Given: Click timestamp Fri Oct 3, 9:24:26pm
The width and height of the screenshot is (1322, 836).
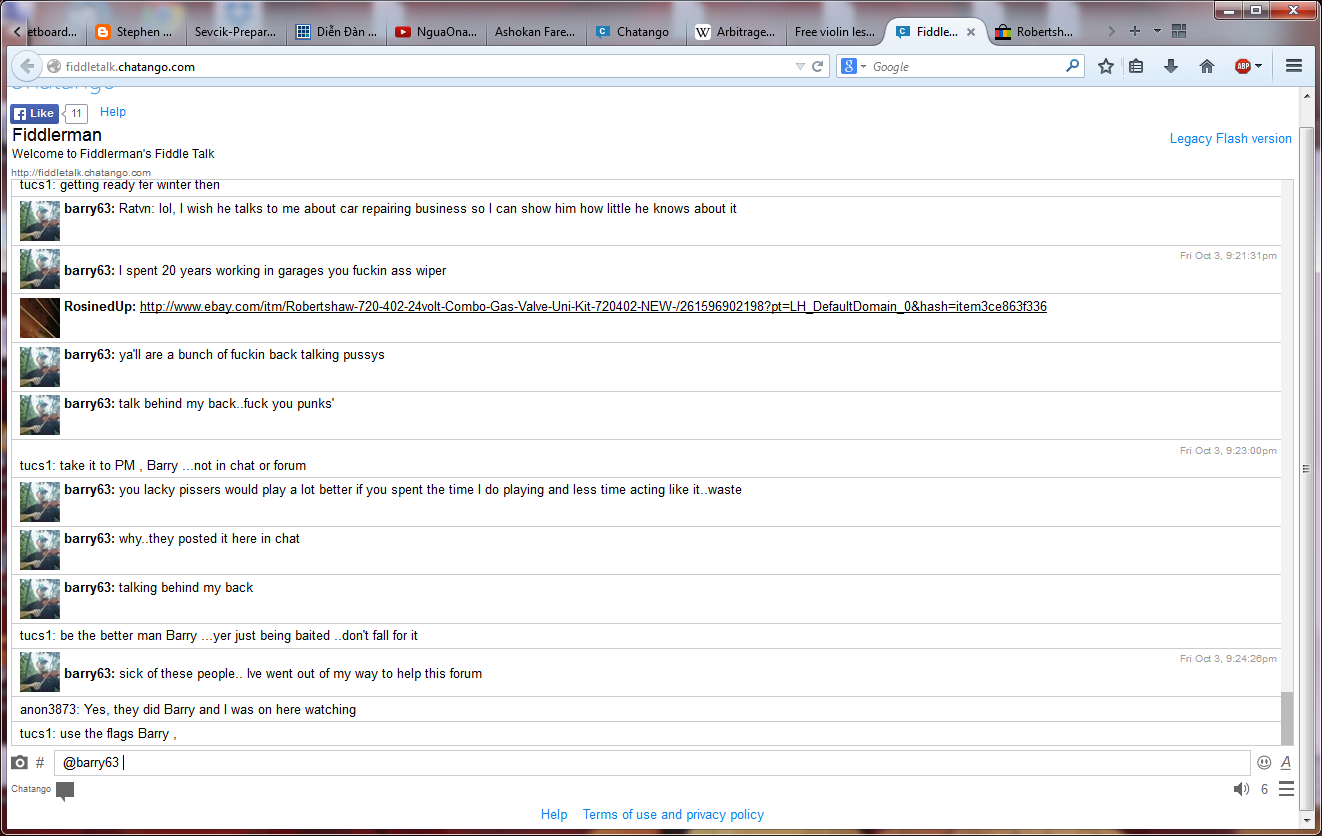Looking at the screenshot, I should 1228,659.
